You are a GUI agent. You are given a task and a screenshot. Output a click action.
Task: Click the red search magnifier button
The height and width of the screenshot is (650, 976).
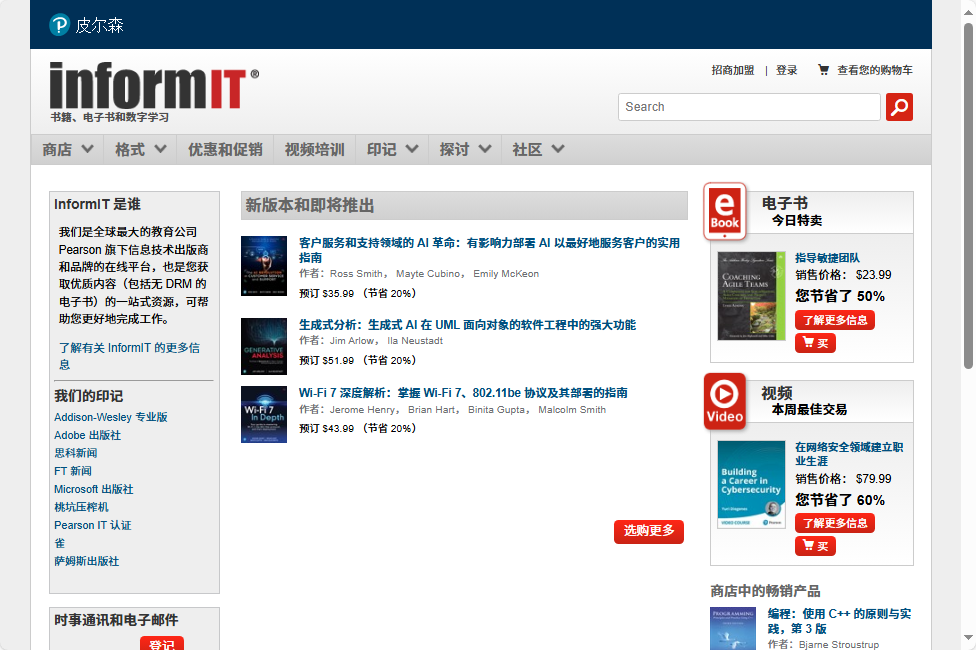(x=899, y=107)
